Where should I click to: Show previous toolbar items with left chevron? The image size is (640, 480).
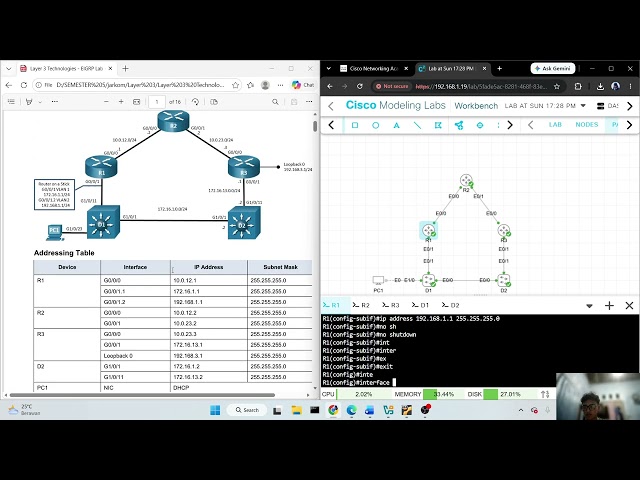pos(331,125)
